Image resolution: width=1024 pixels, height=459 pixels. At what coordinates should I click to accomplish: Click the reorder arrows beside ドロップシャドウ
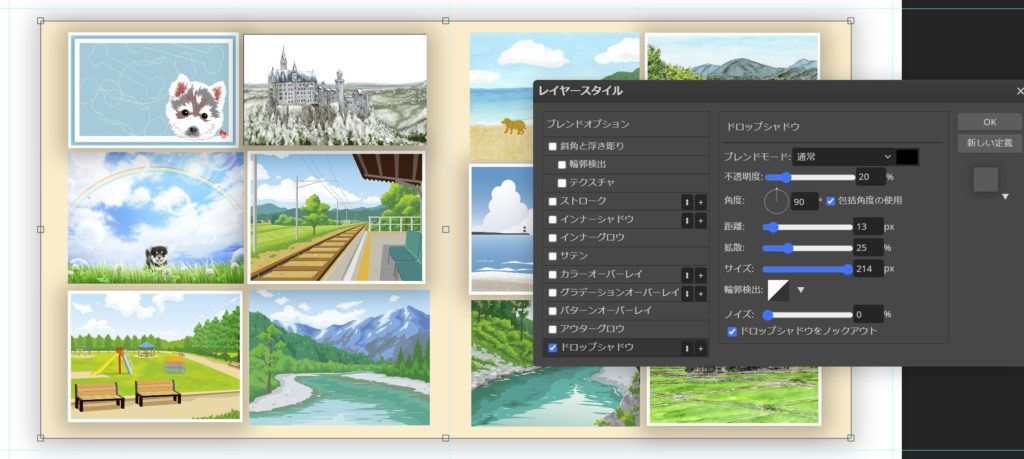click(687, 348)
